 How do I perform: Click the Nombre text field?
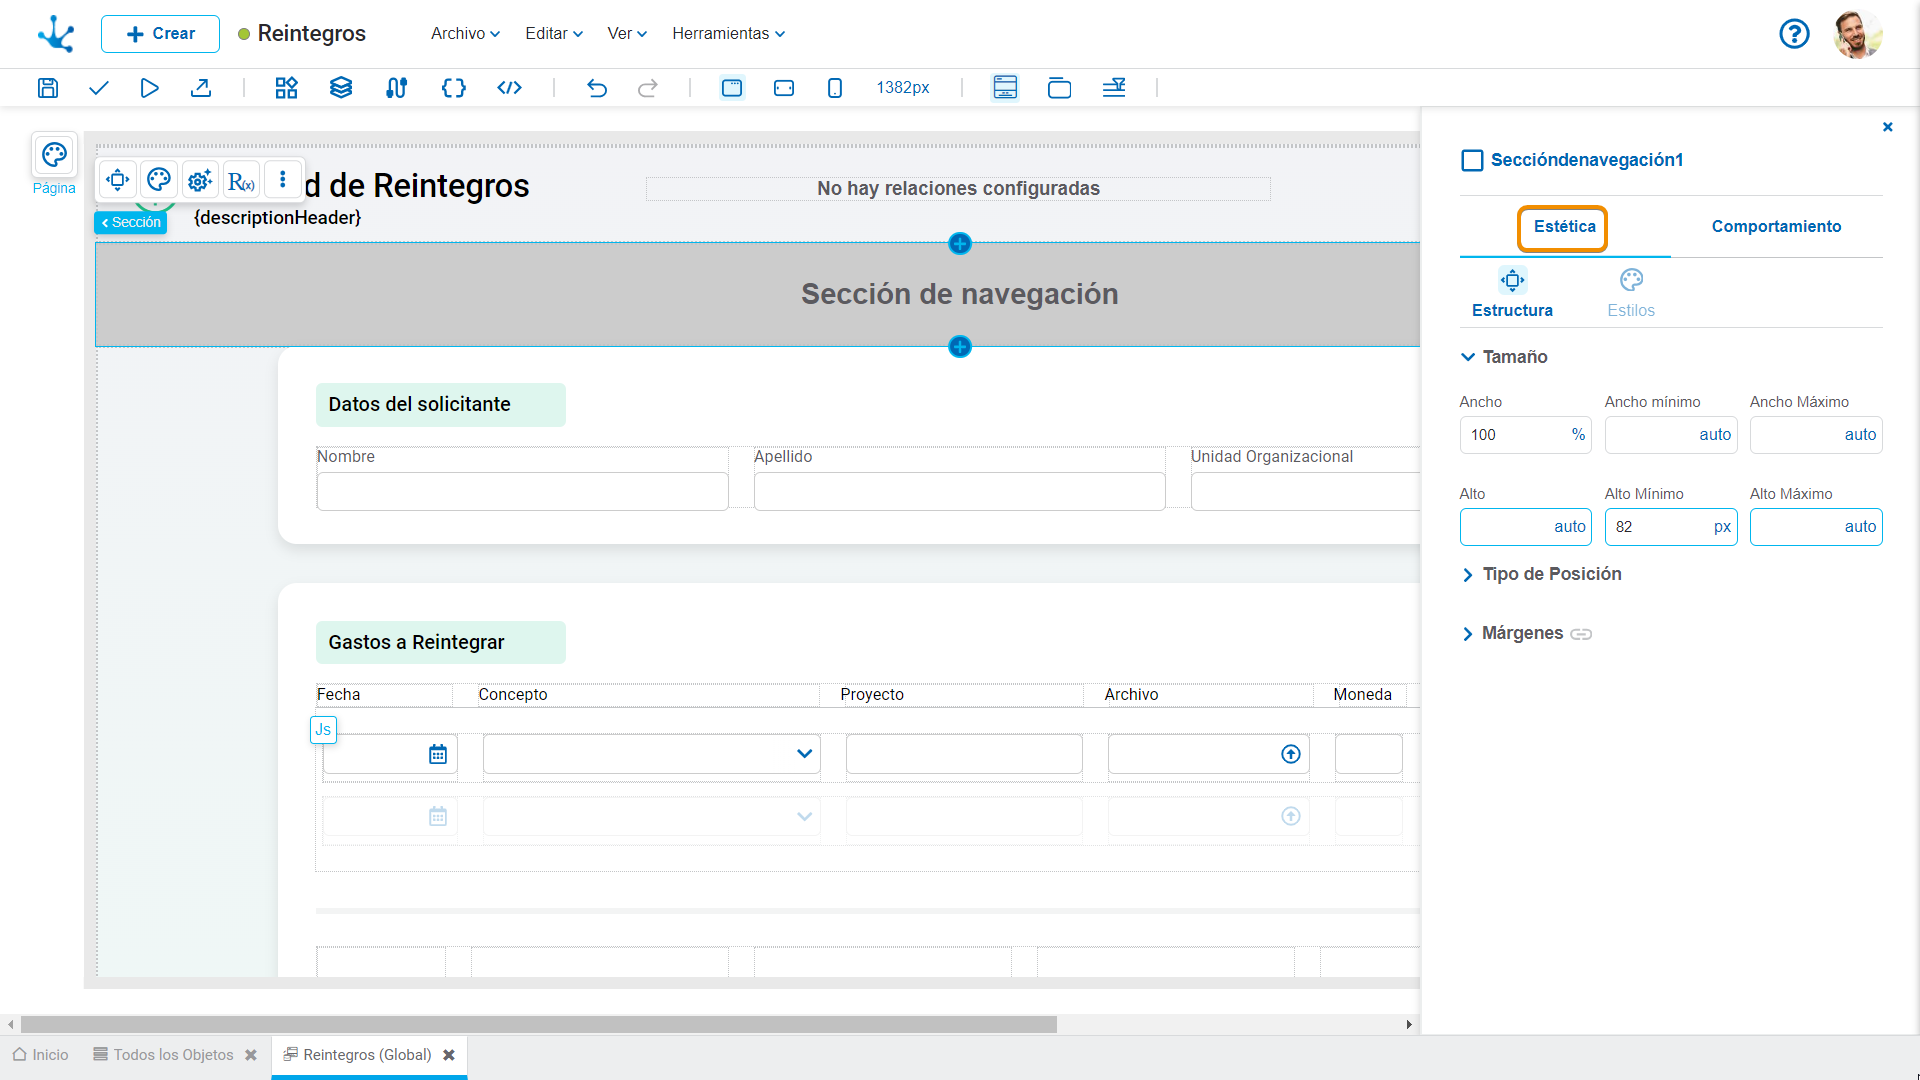(522, 492)
